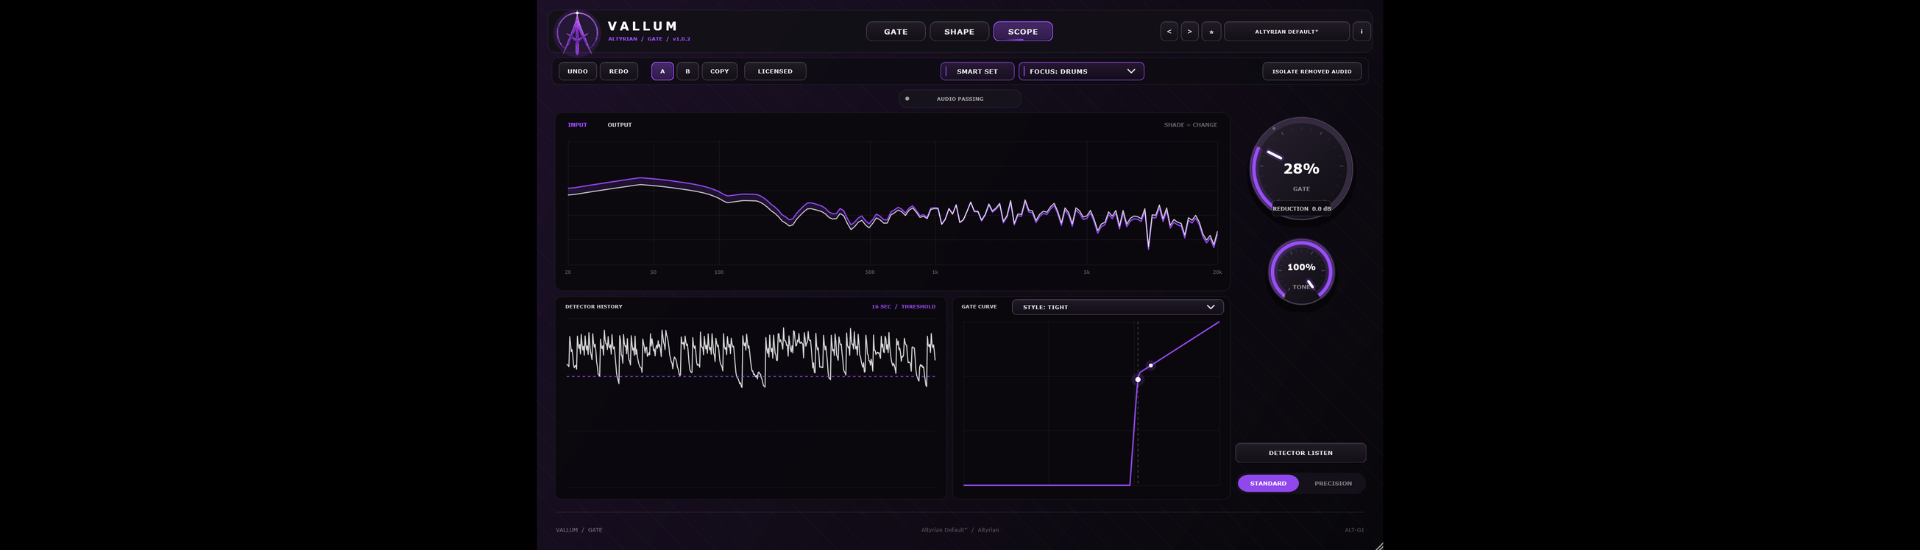This screenshot has height=550, width=1920.
Task: Go to the next preset arrow
Action: tap(1190, 32)
